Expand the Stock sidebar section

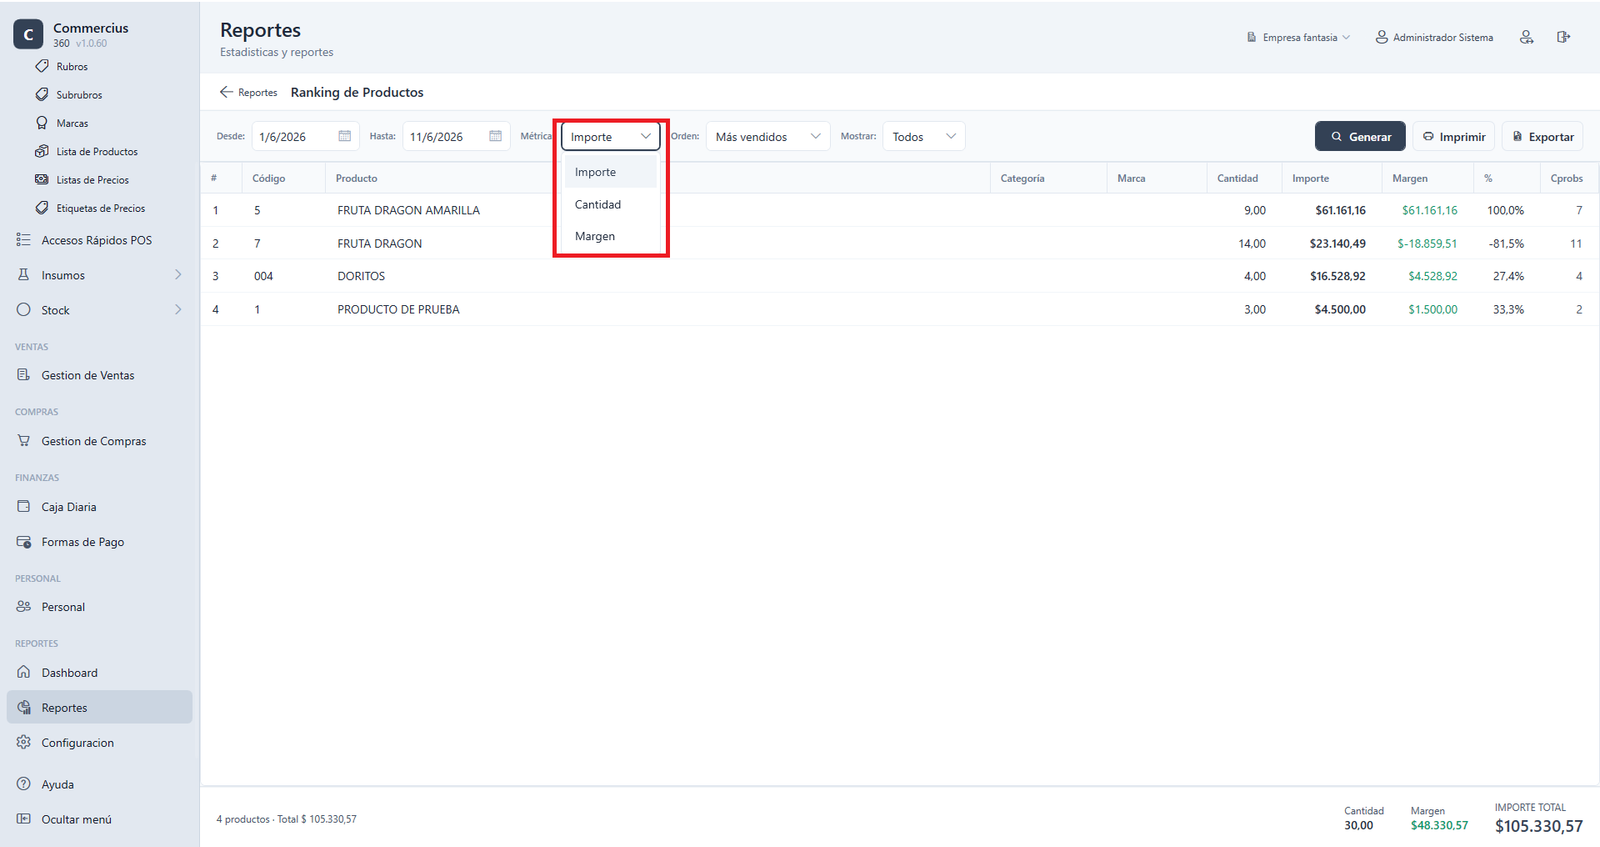pyautogui.click(x=99, y=310)
